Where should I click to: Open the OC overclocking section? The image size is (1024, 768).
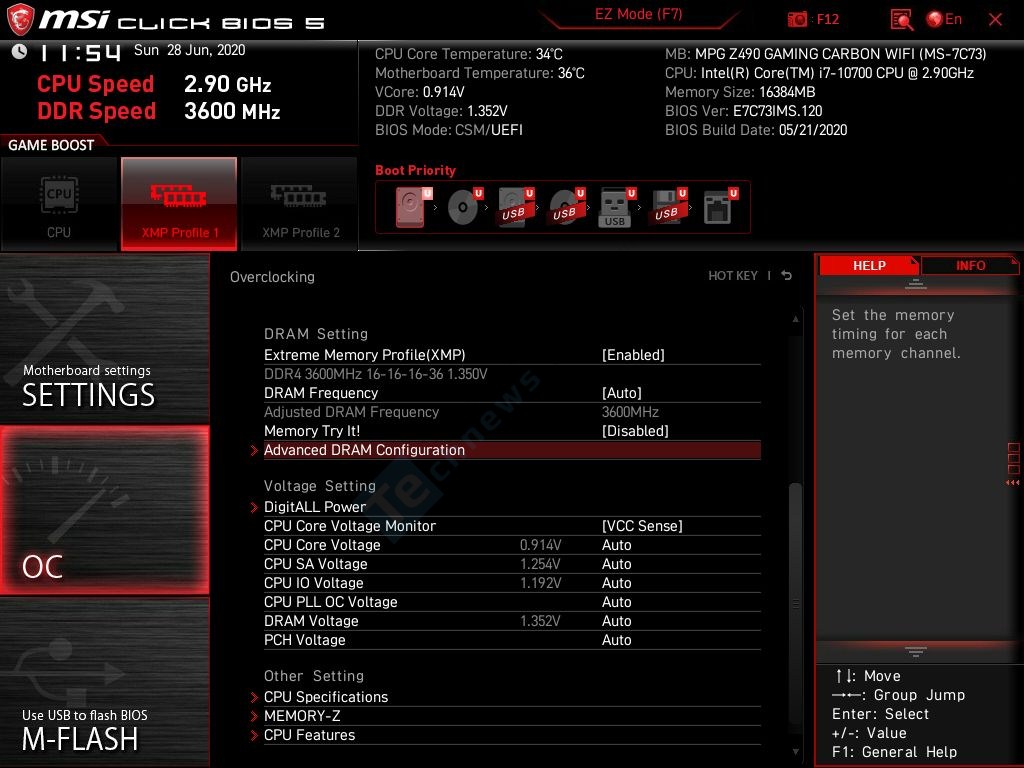pos(104,511)
